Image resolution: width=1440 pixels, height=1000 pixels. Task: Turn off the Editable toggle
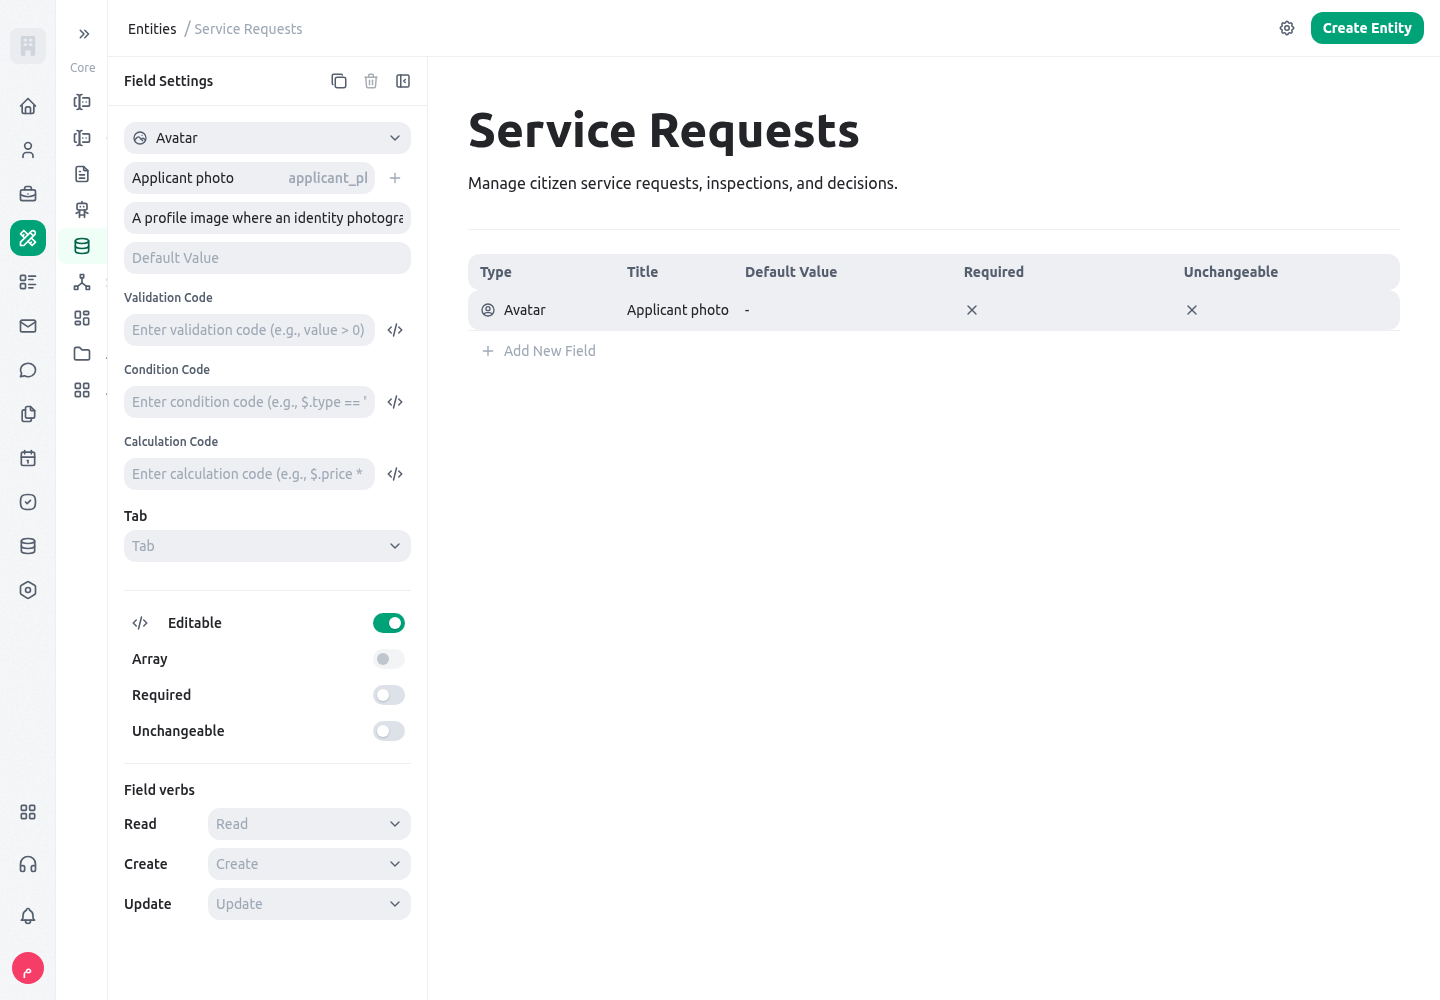pyautogui.click(x=389, y=623)
